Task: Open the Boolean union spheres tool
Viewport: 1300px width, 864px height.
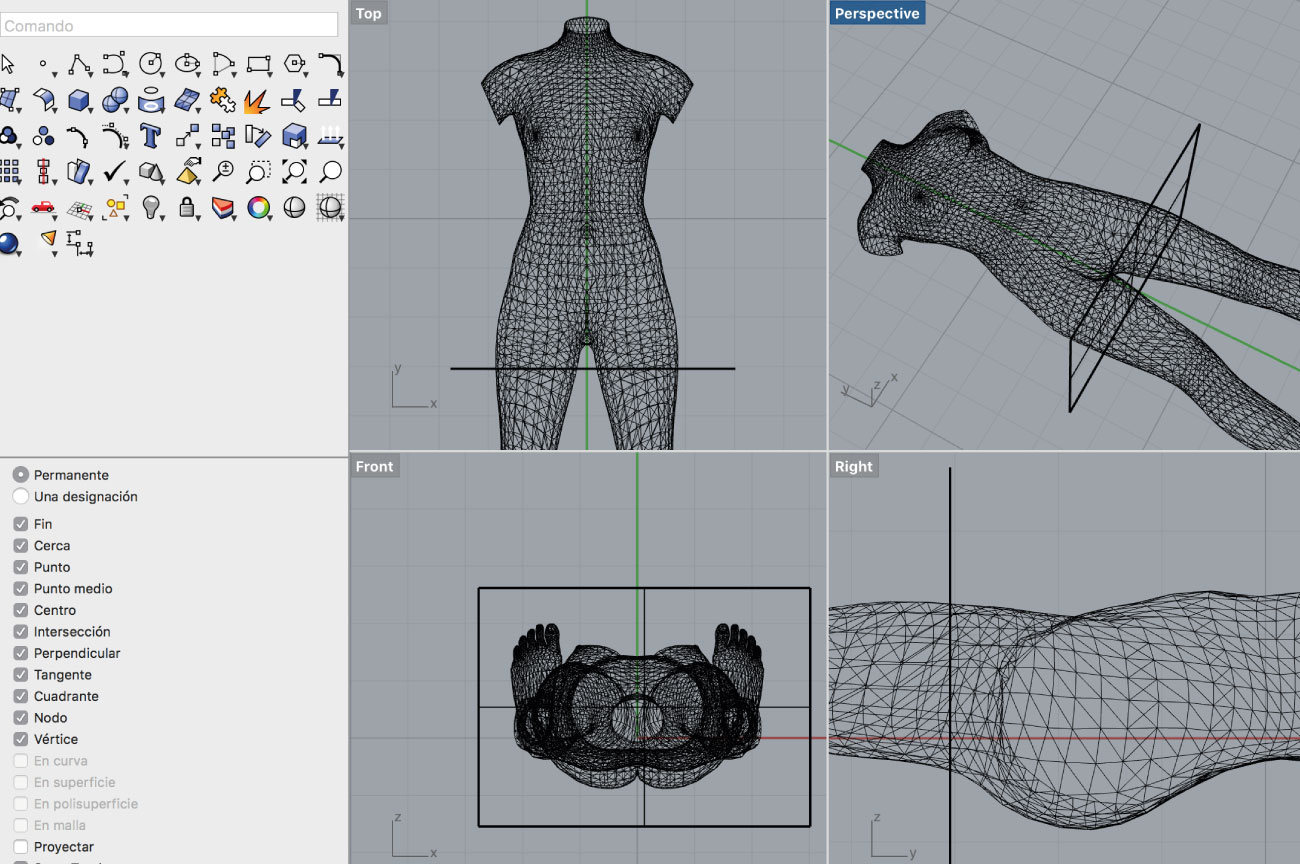Action: click(115, 100)
